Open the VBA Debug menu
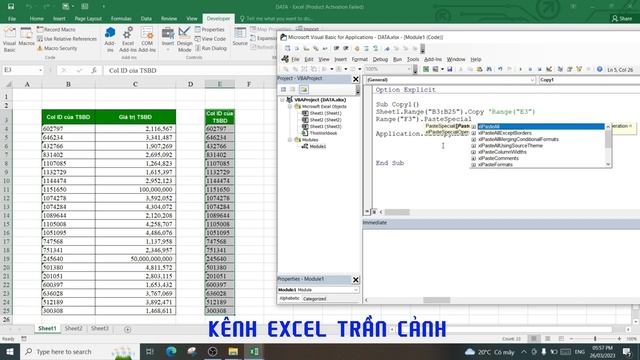The image size is (640, 360). 380,59
